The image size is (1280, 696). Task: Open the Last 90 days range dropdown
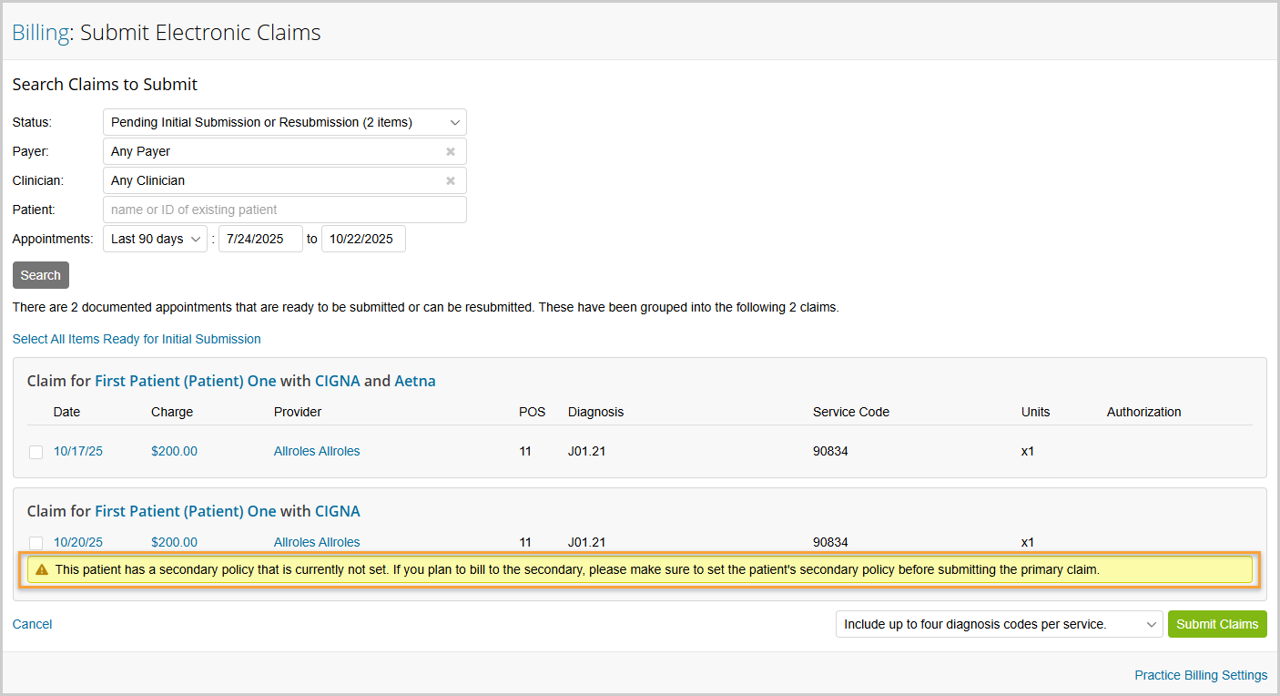click(155, 240)
